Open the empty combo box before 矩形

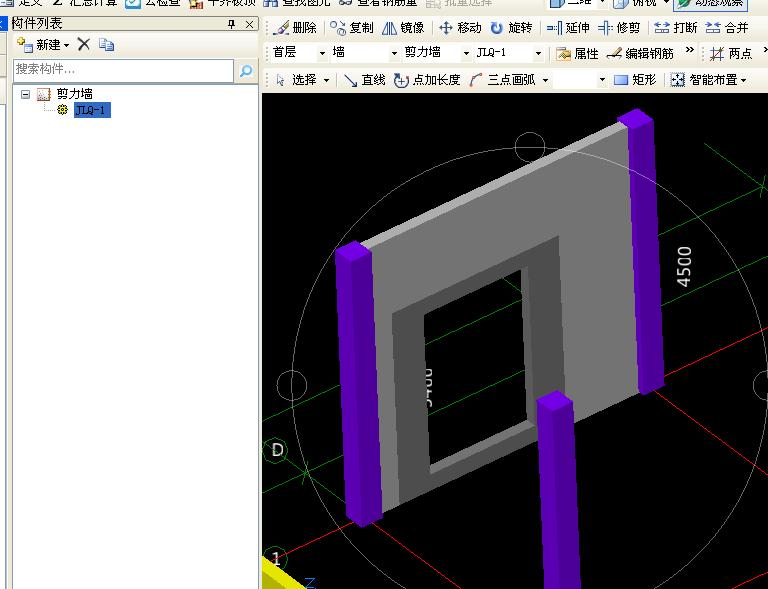(x=580, y=80)
